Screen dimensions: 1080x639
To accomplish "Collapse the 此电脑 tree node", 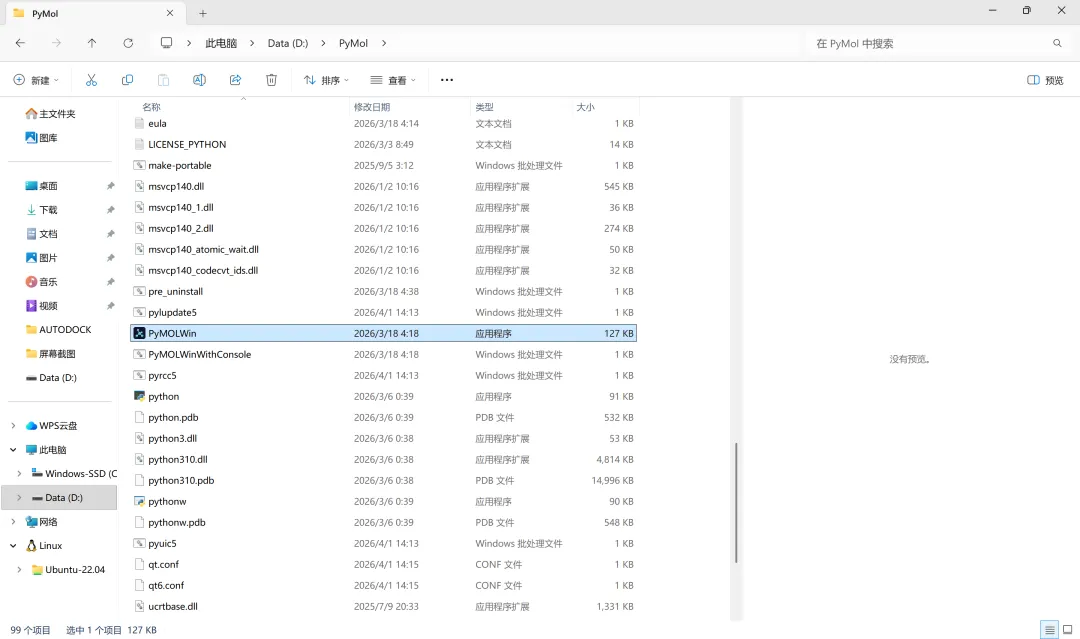I will point(13,450).
